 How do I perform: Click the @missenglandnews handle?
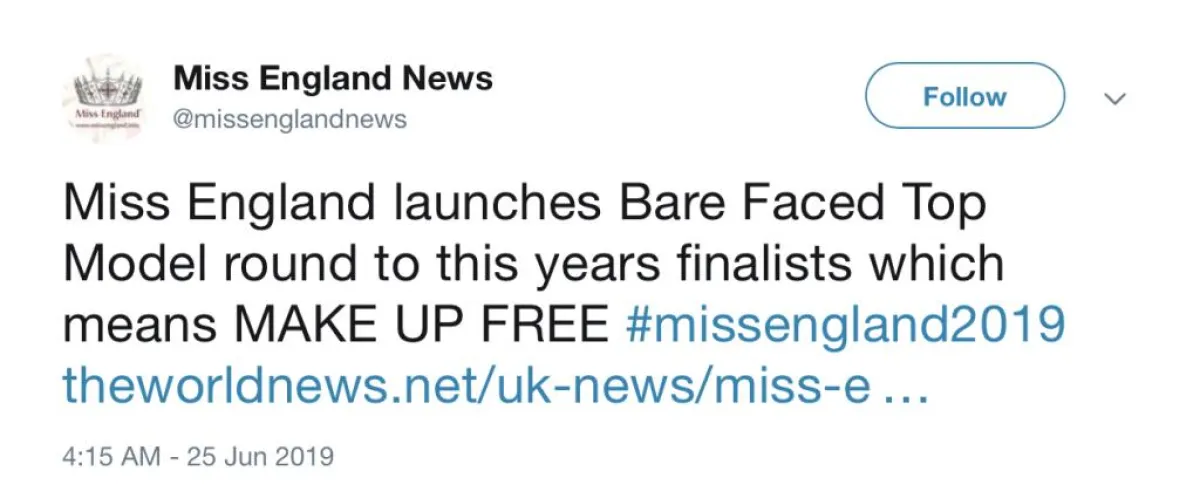pyautogui.click(x=290, y=119)
